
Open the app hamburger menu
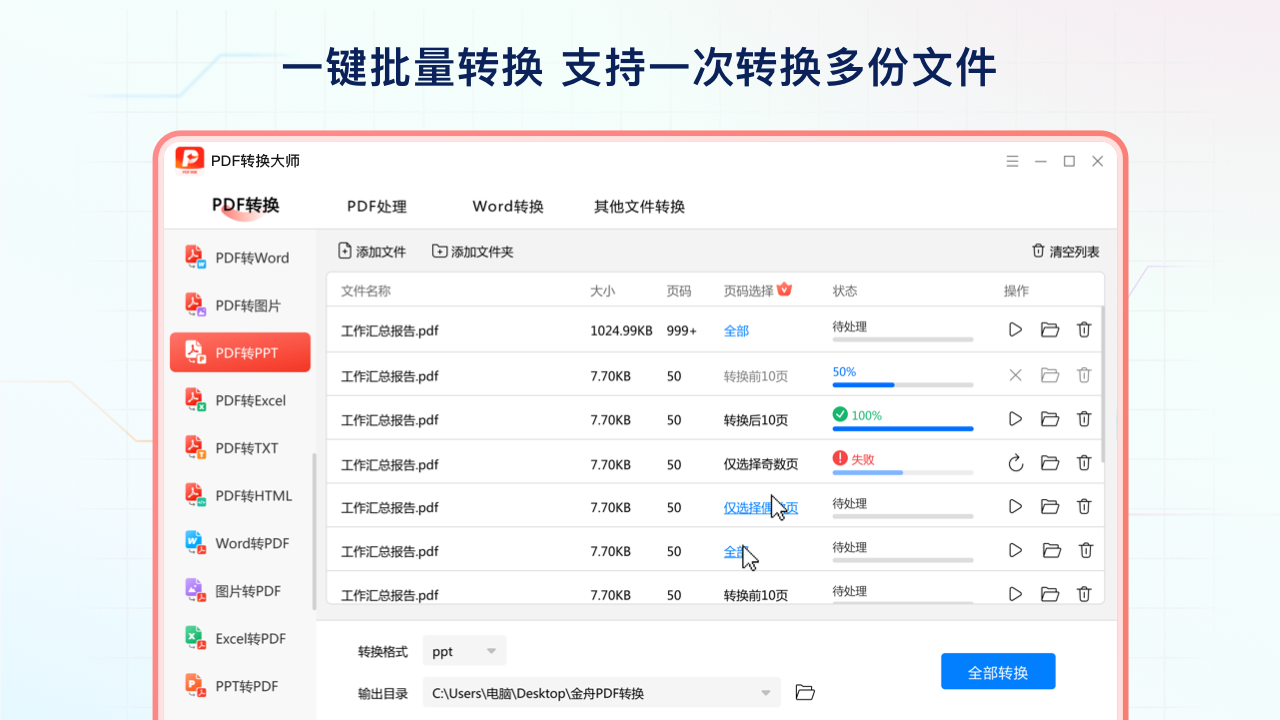tap(1012, 160)
